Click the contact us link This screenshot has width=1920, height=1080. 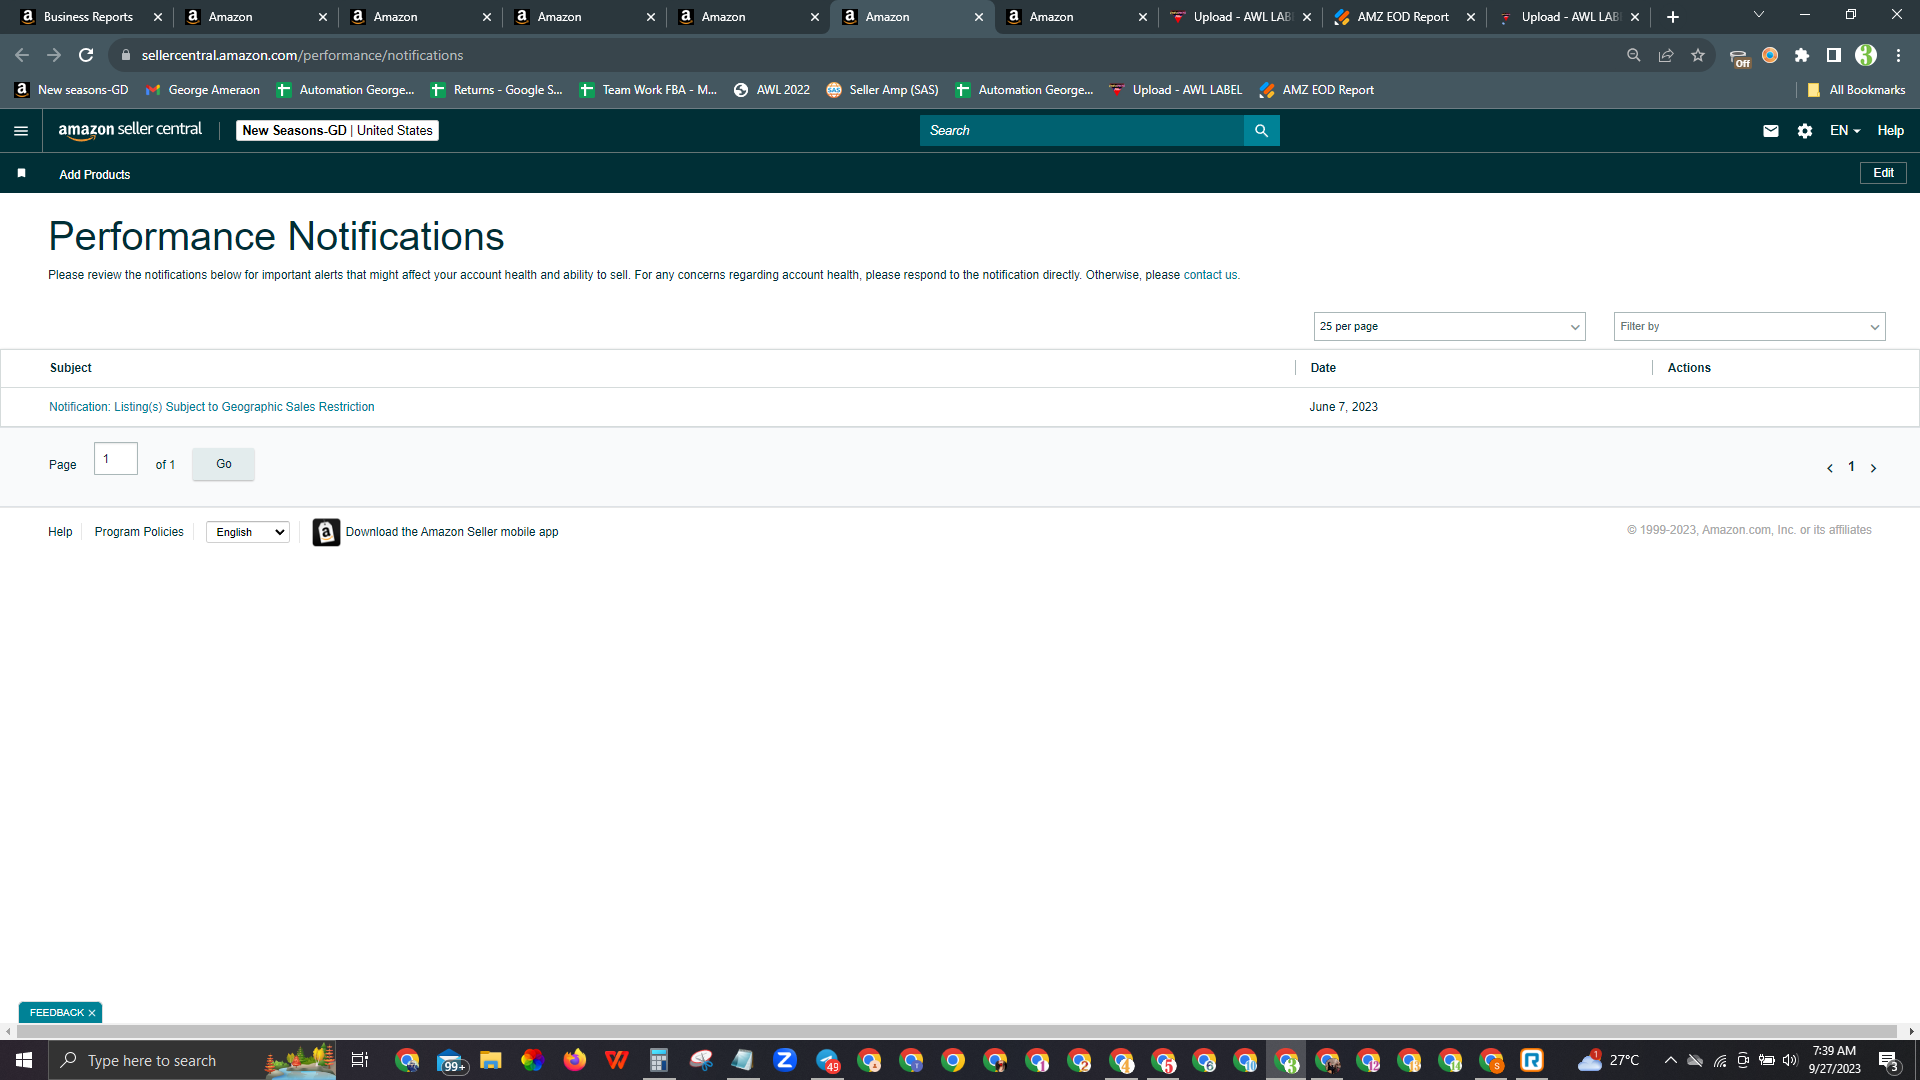pos(1210,275)
